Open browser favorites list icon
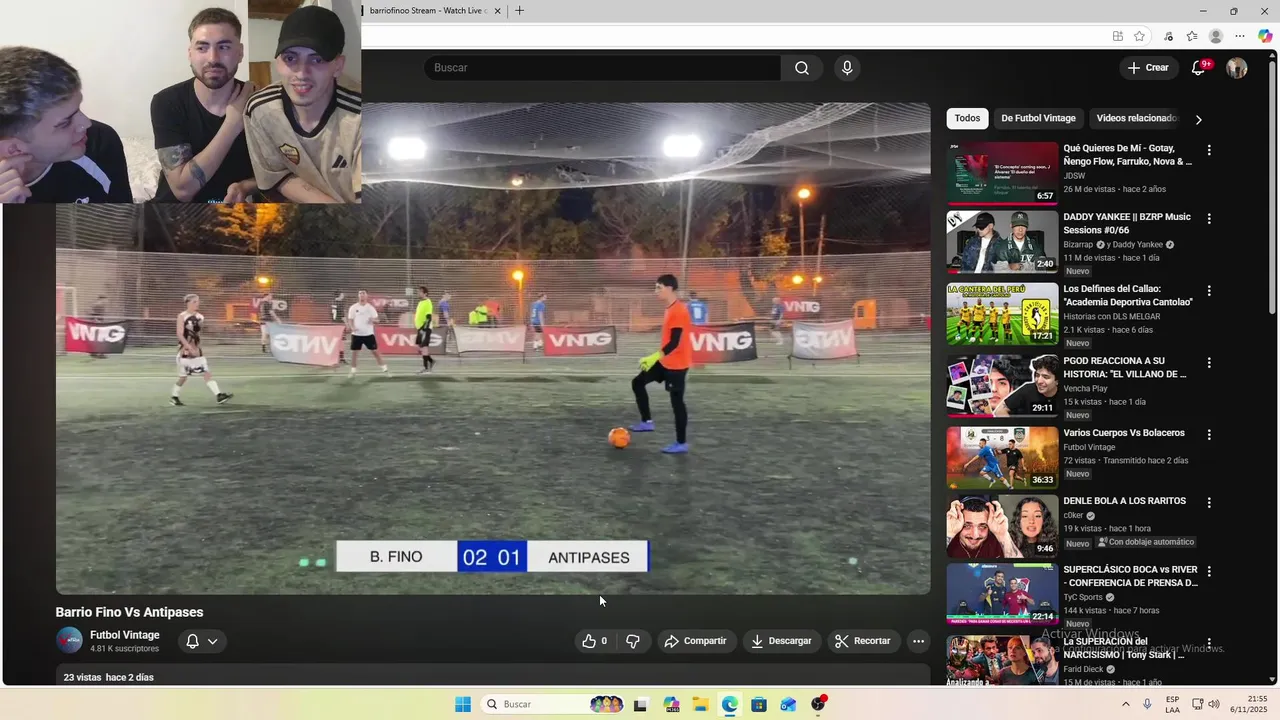The height and width of the screenshot is (720, 1280). pyautogui.click(x=1192, y=36)
